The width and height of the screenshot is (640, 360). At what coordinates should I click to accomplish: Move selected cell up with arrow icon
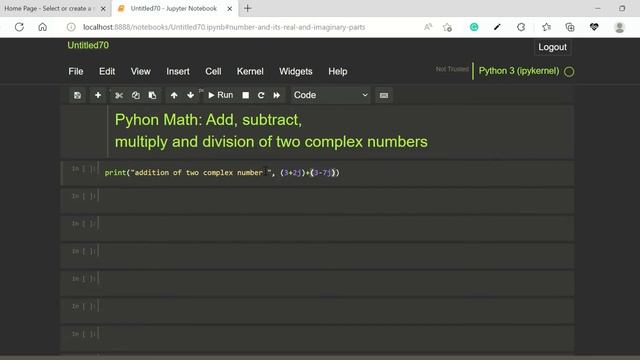click(x=174, y=95)
